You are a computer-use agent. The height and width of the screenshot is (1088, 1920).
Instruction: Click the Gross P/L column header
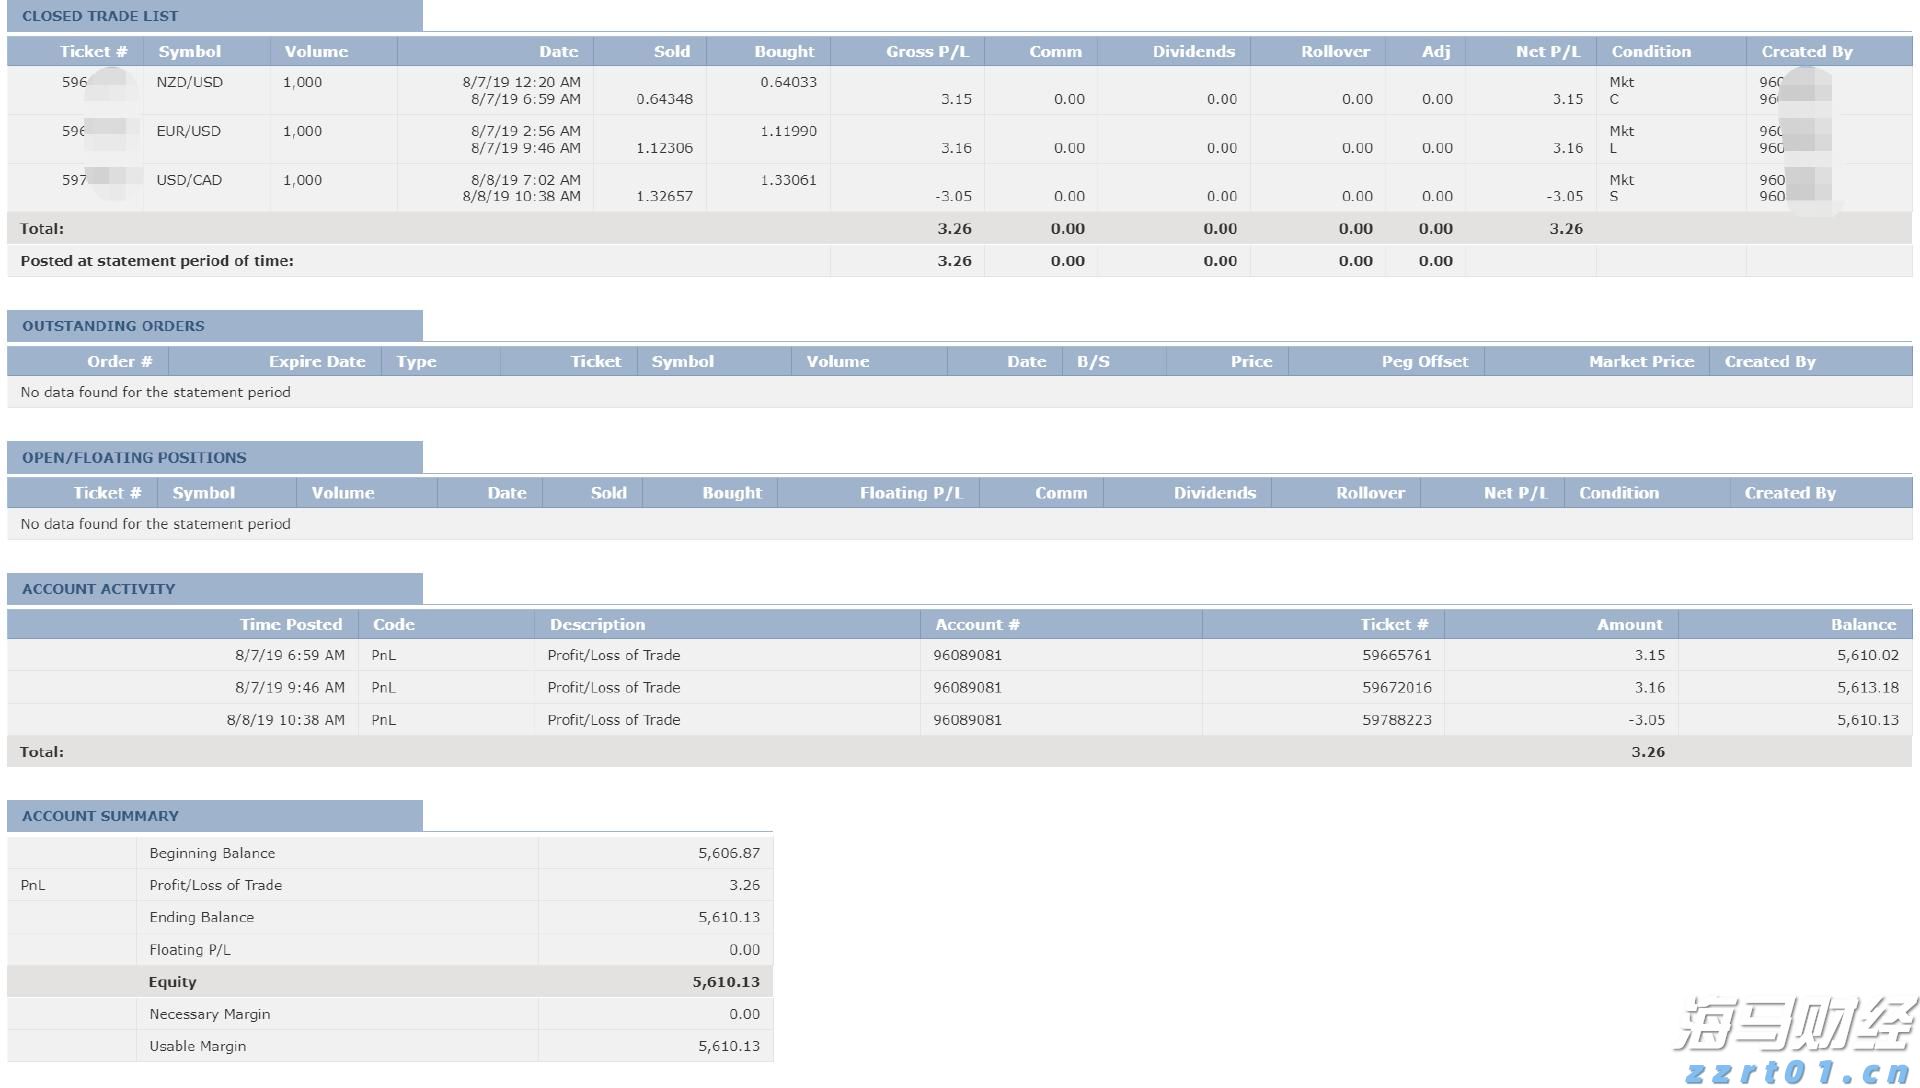pyautogui.click(x=927, y=52)
